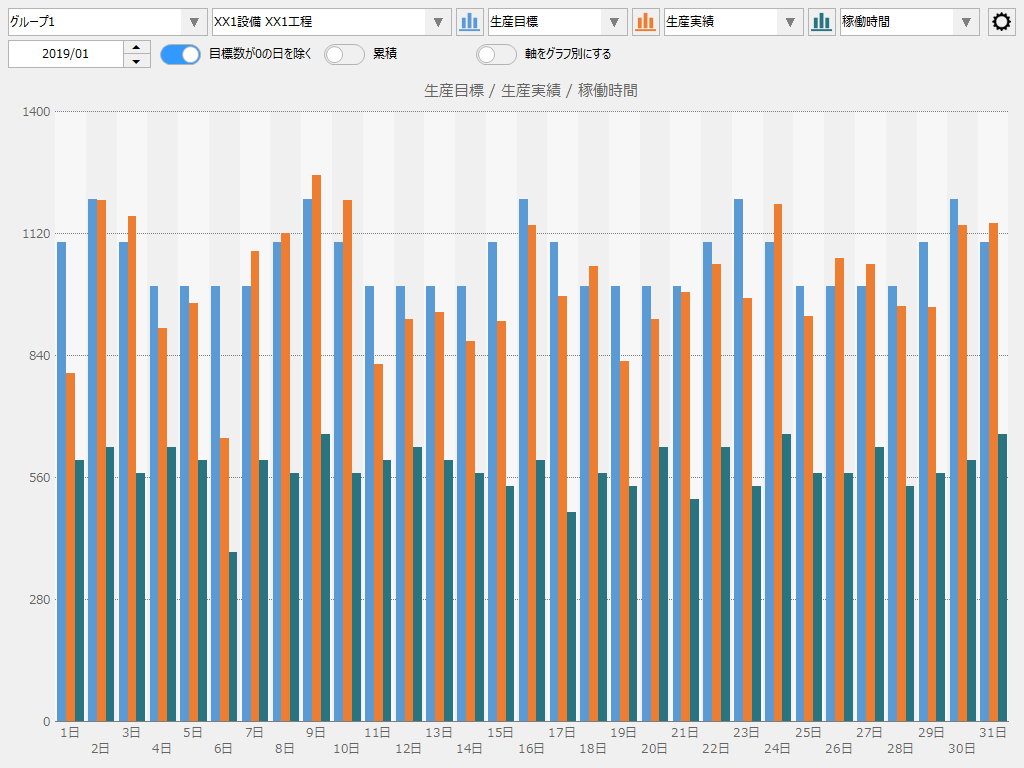
Task: Click the orange bar chart icon
Action: click(645, 22)
